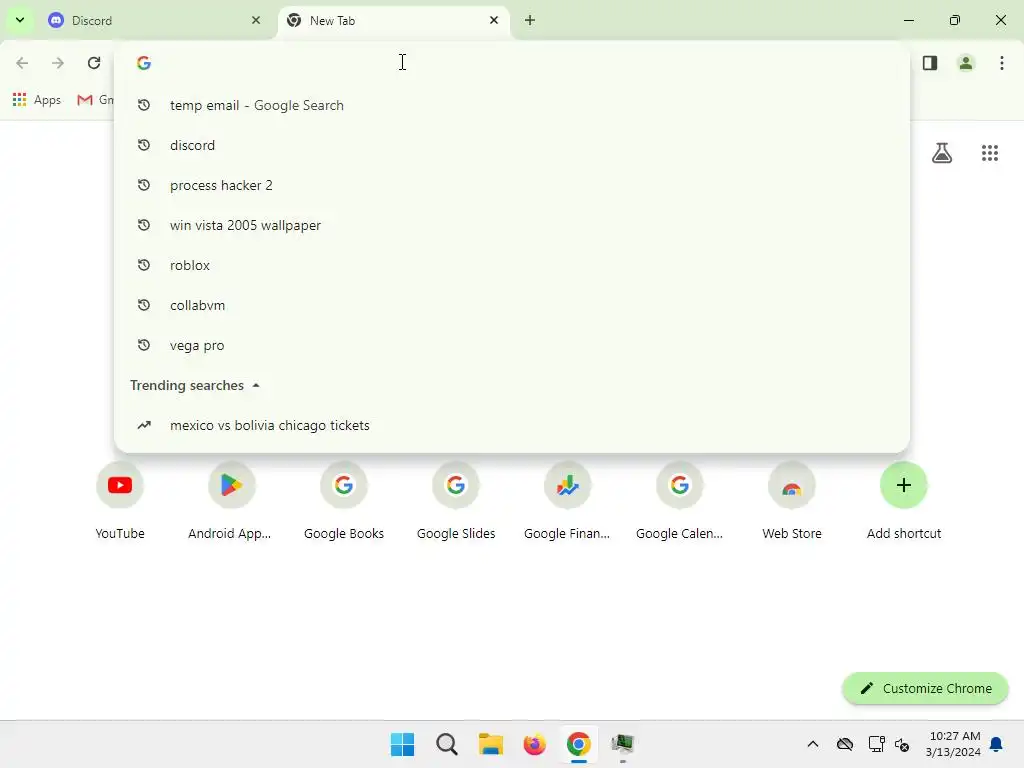The height and width of the screenshot is (768, 1024).
Task: Open the Apps bookmark
Action: click(x=37, y=100)
